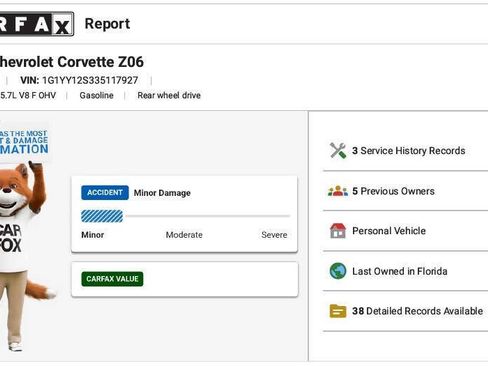Click the wrench service history icon

(338, 151)
